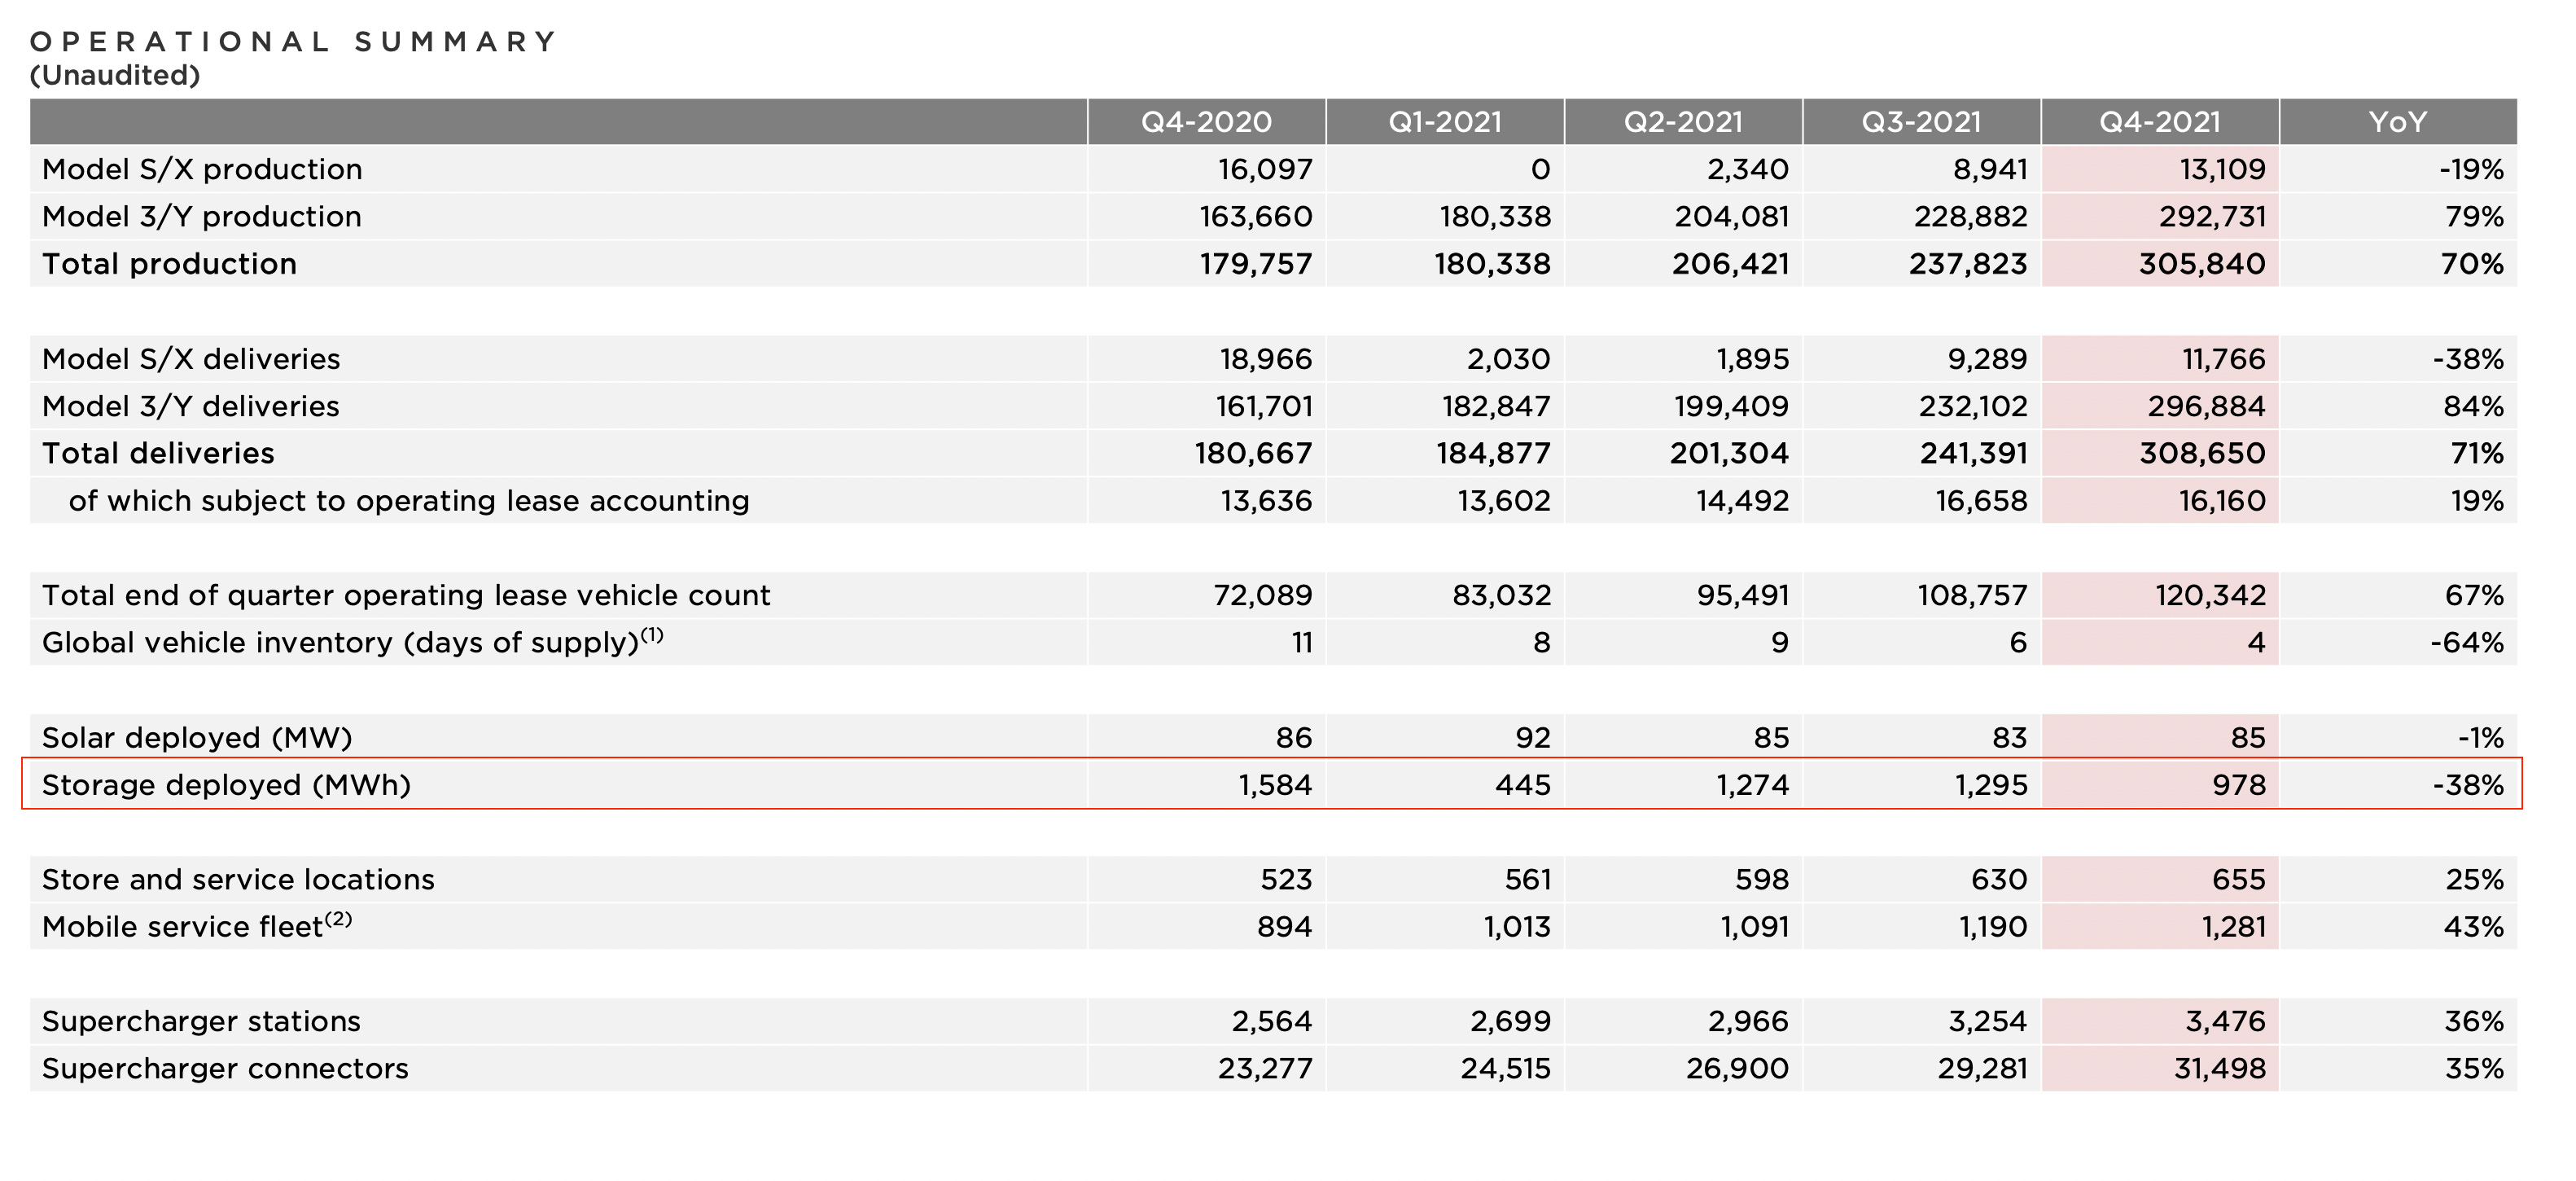Click the Q4-2021 total production value 305,840
Image resolution: width=2576 pixels, height=1181 pixels.
[x=2202, y=264]
